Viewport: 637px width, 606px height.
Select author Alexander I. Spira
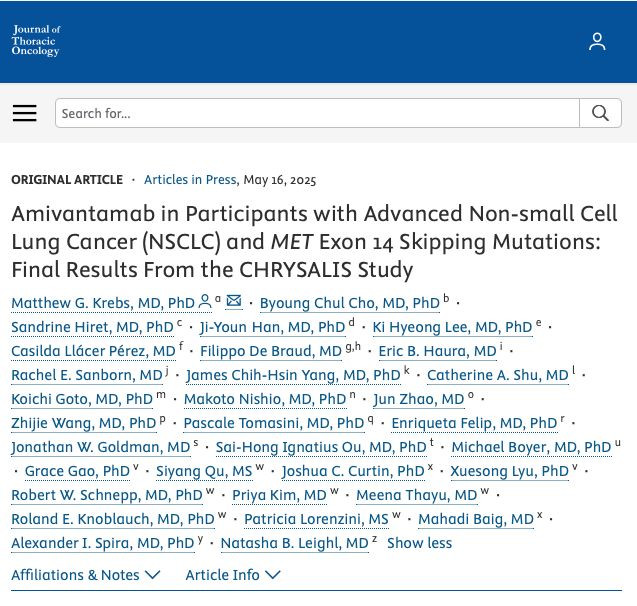pos(103,543)
